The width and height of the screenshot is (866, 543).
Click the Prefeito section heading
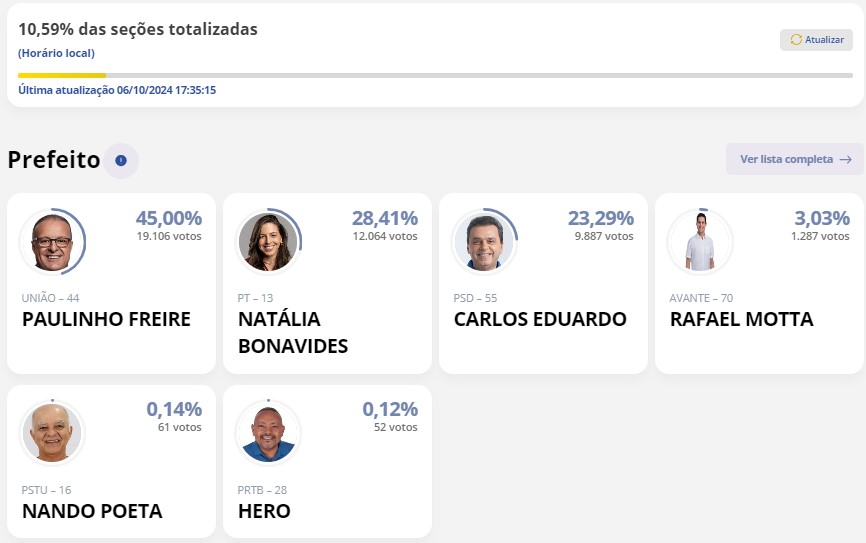54,160
